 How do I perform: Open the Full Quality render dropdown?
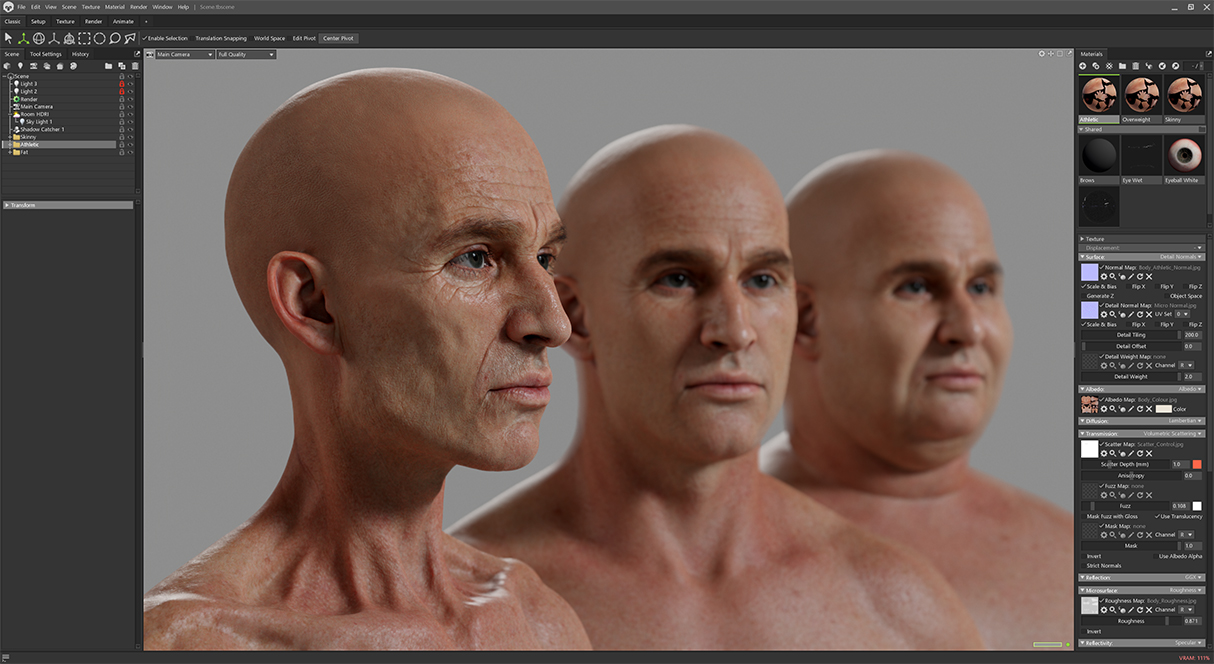click(246, 54)
